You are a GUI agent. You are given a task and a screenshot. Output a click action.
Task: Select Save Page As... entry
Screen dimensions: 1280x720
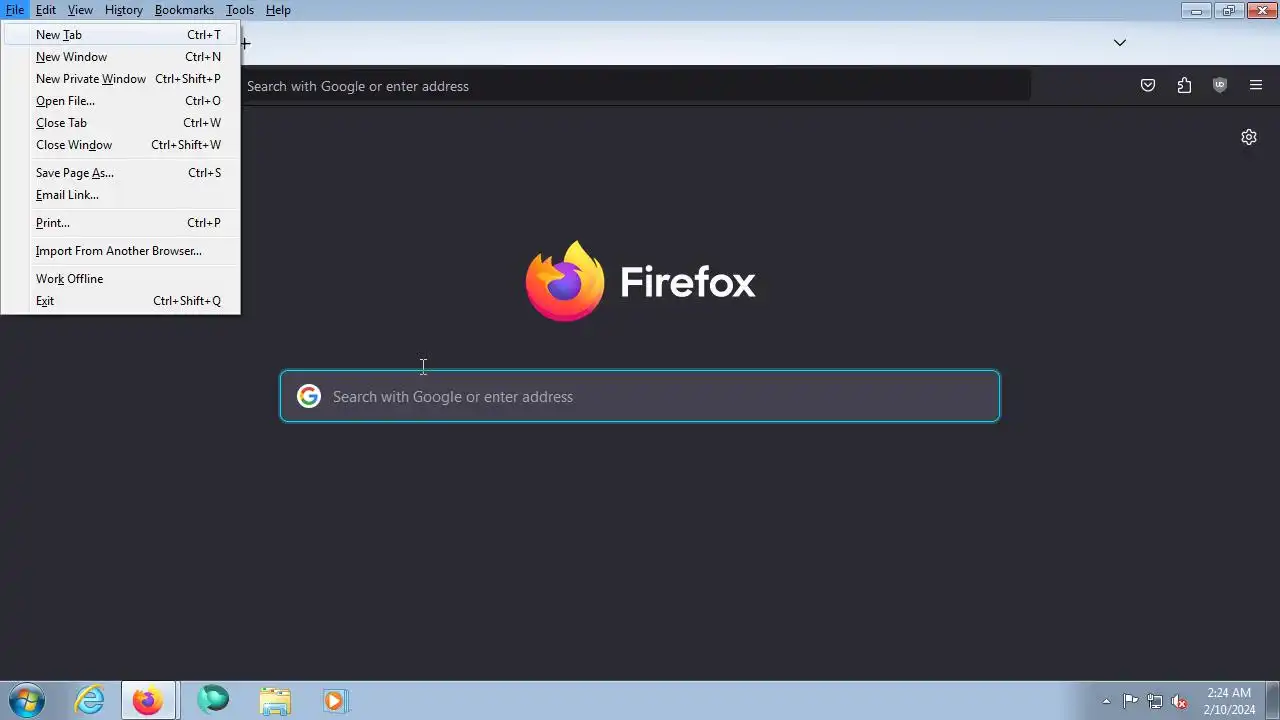click(x=120, y=173)
